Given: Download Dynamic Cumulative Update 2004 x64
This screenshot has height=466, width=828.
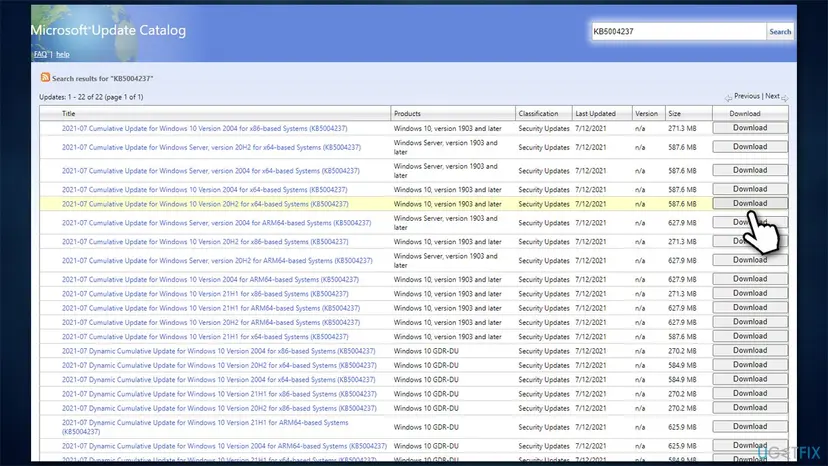Looking at the screenshot, I should coord(750,379).
